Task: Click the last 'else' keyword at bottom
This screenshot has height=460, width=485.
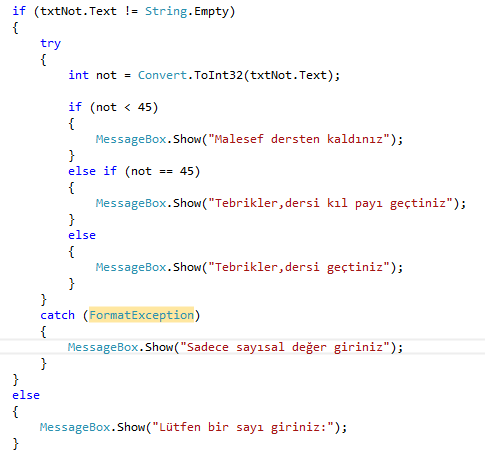Action: [26, 395]
